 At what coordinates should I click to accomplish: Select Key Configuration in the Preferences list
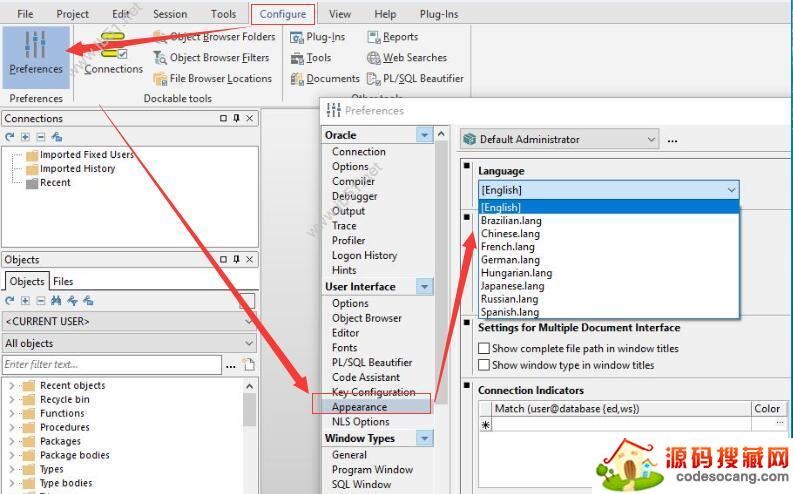374,392
